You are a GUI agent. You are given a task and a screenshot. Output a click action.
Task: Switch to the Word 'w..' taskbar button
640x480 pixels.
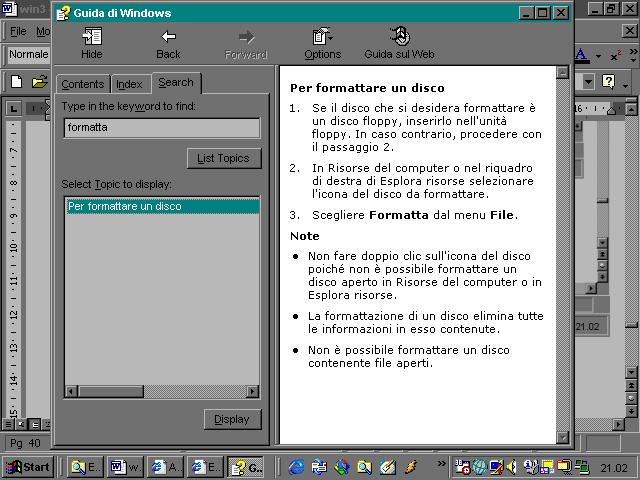point(125,467)
